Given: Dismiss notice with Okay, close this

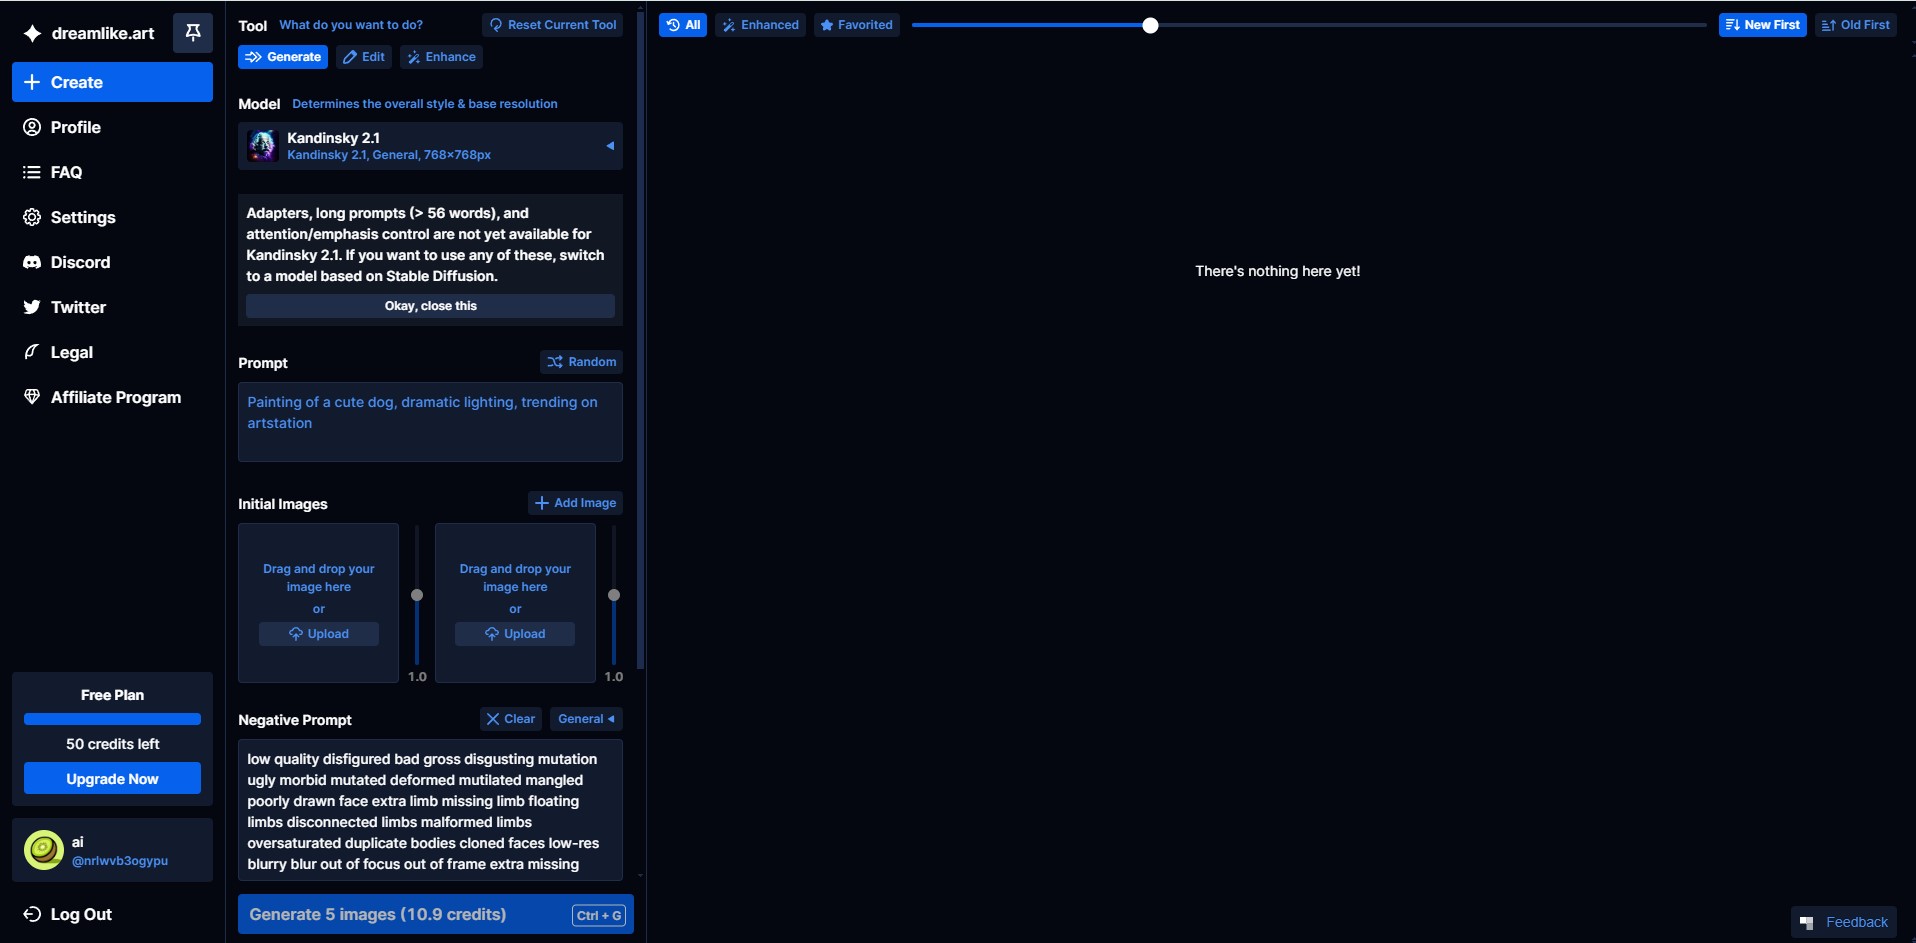Looking at the screenshot, I should 430,306.
